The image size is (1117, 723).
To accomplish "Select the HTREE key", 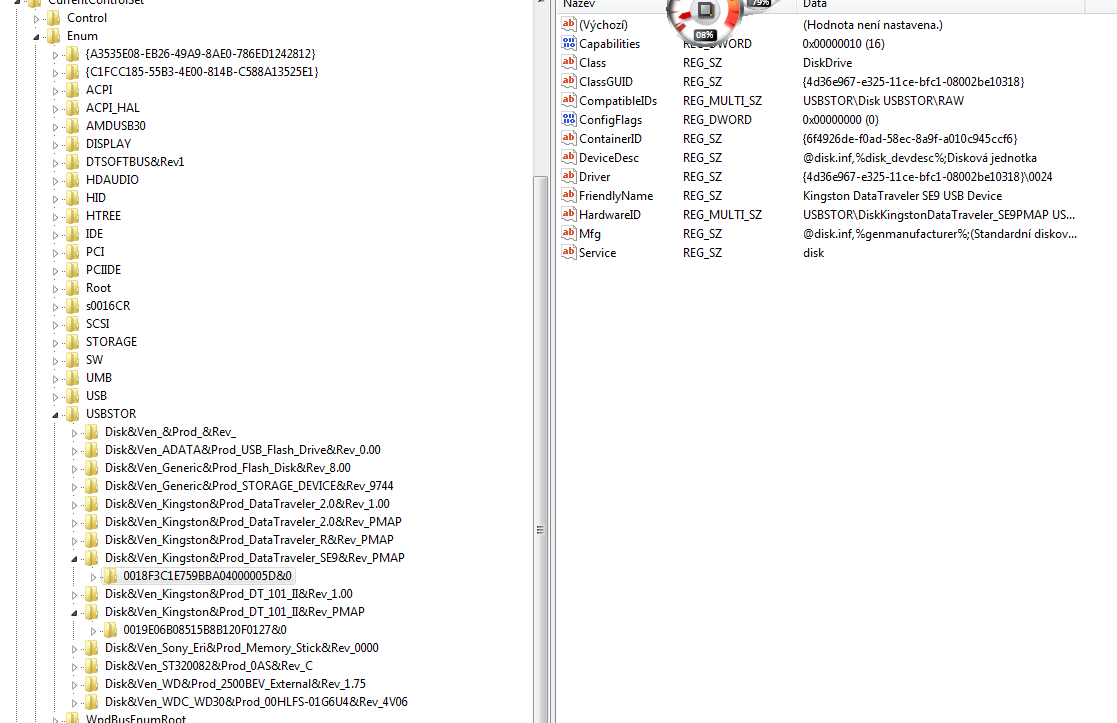I will pos(103,216).
